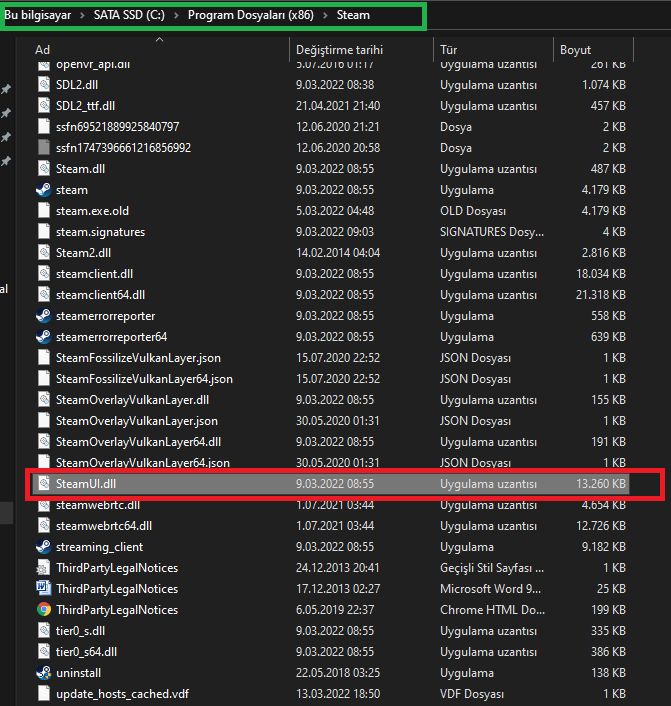Screen dimensions: 671x706
Task: Expand the chevron after SATA SSD (C:)
Action: click(x=176, y=15)
